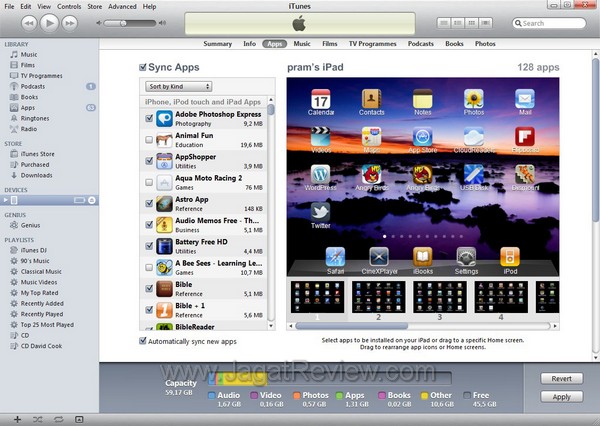The width and height of the screenshot is (600, 426).
Task: Click the Next track forward button
Action: (69, 23)
